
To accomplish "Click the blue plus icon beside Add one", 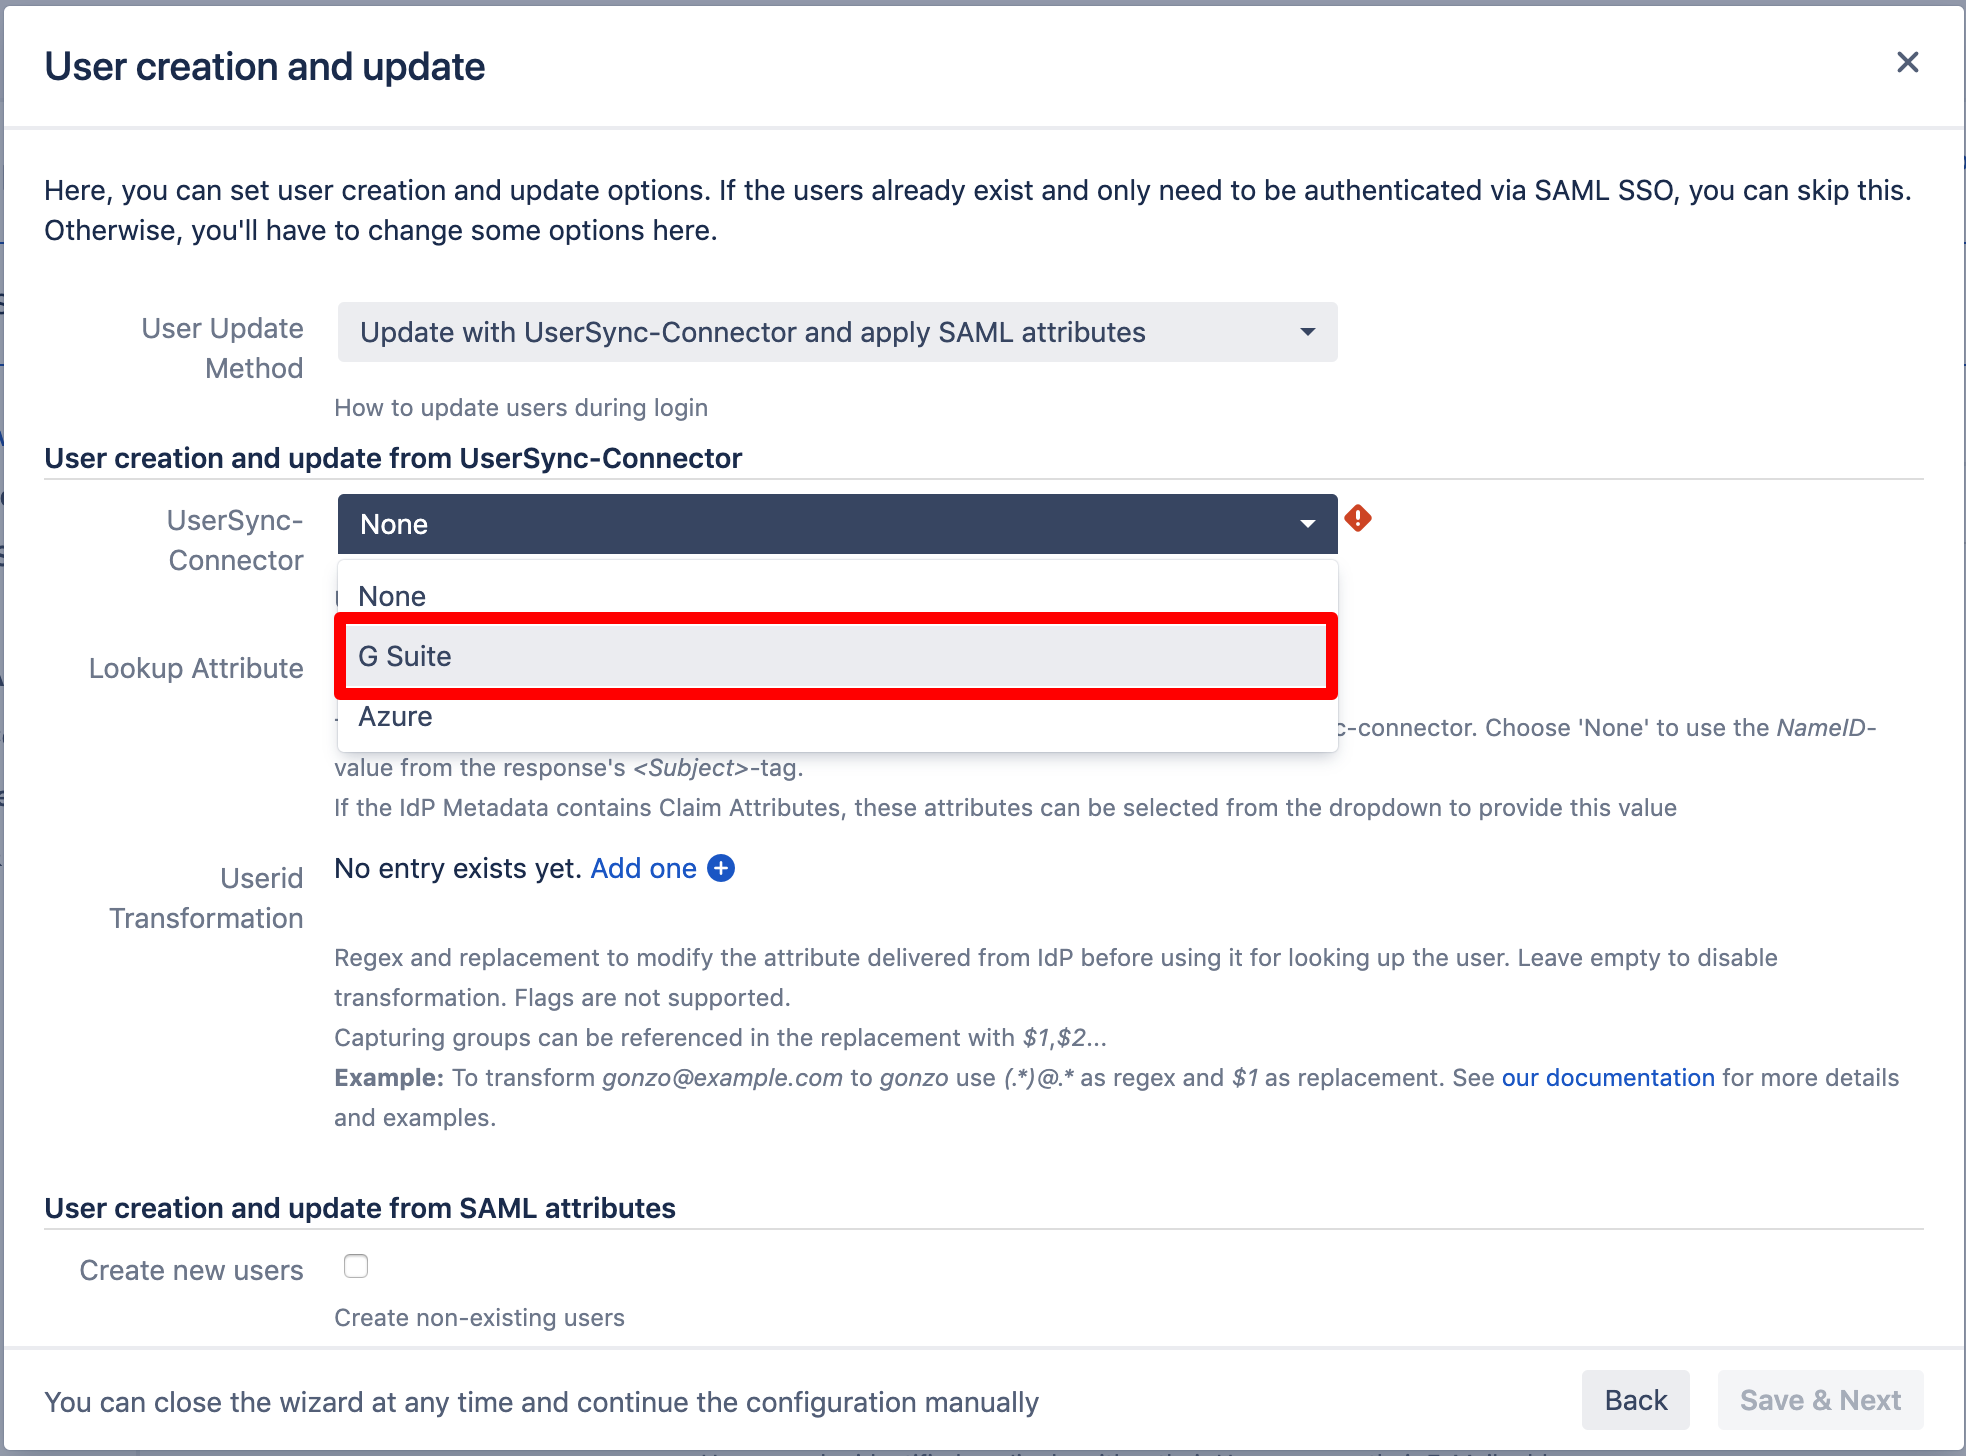I will click(x=721, y=868).
